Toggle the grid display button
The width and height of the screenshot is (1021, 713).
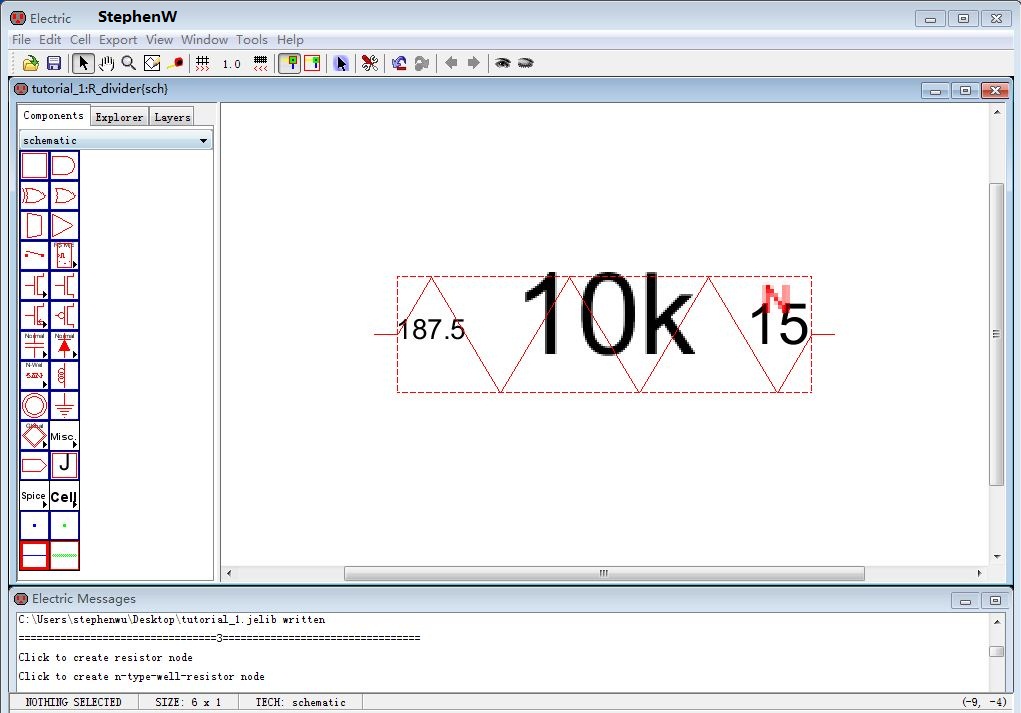(203, 63)
